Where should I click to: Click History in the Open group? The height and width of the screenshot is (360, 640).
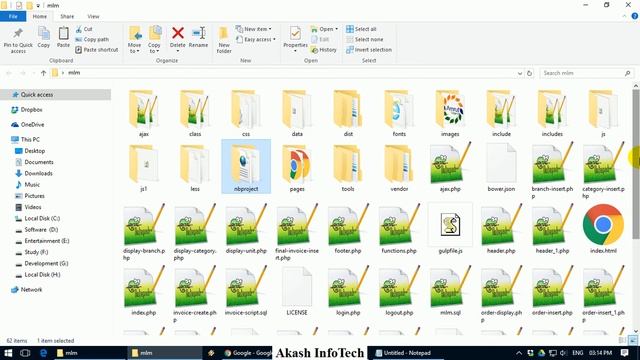[x=324, y=50]
